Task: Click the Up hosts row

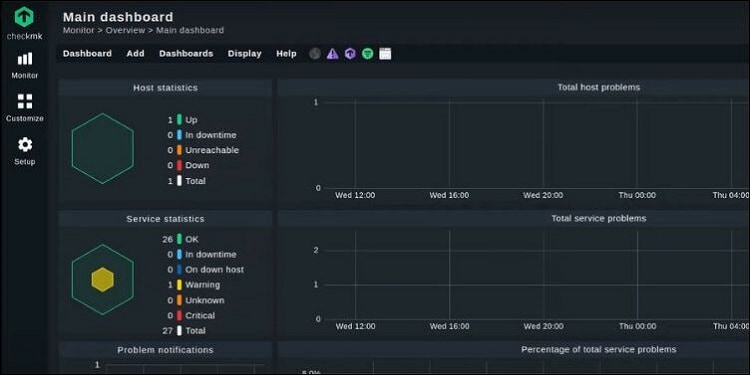Action: point(182,120)
